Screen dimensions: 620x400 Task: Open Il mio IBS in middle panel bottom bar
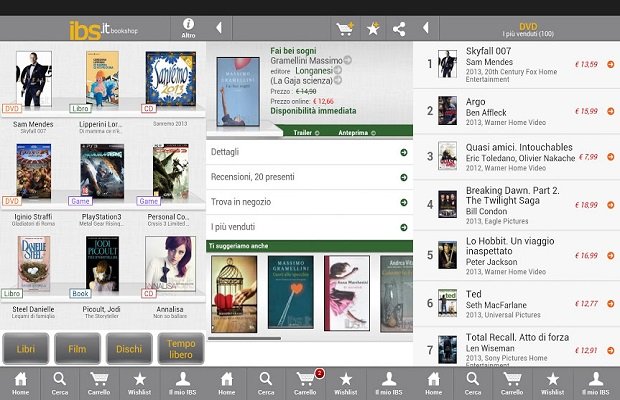389,383
